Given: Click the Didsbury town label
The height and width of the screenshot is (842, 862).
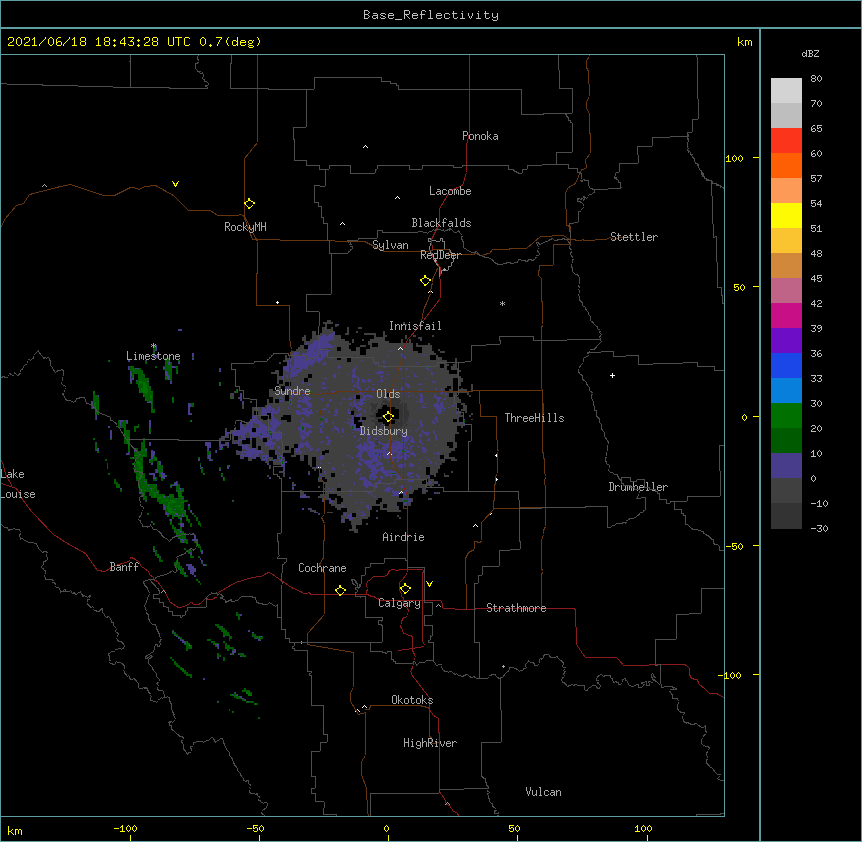Looking at the screenshot, I should coord(384,431).
